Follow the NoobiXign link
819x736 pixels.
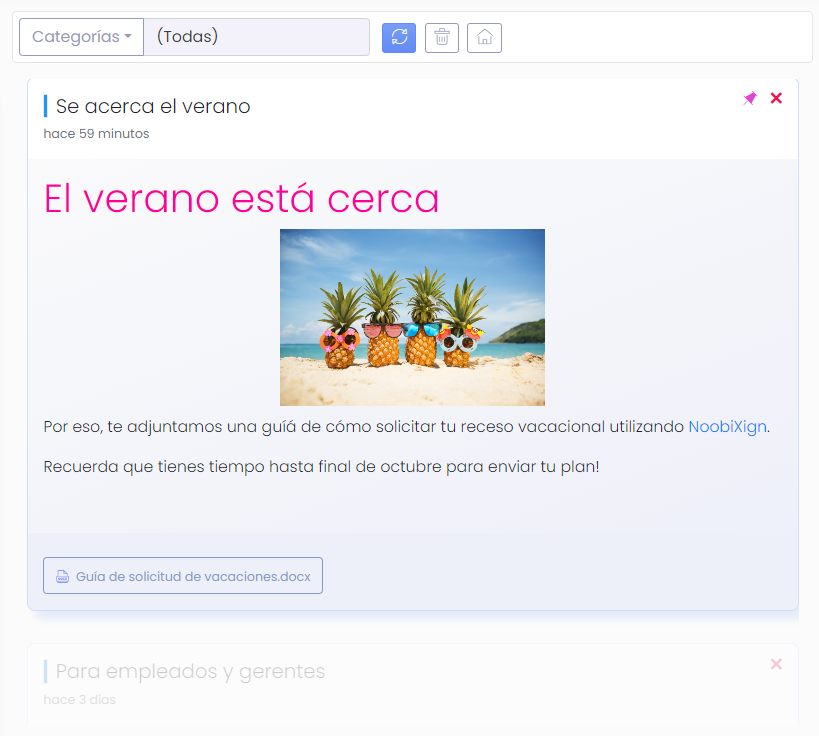click(x=727, y=427)
